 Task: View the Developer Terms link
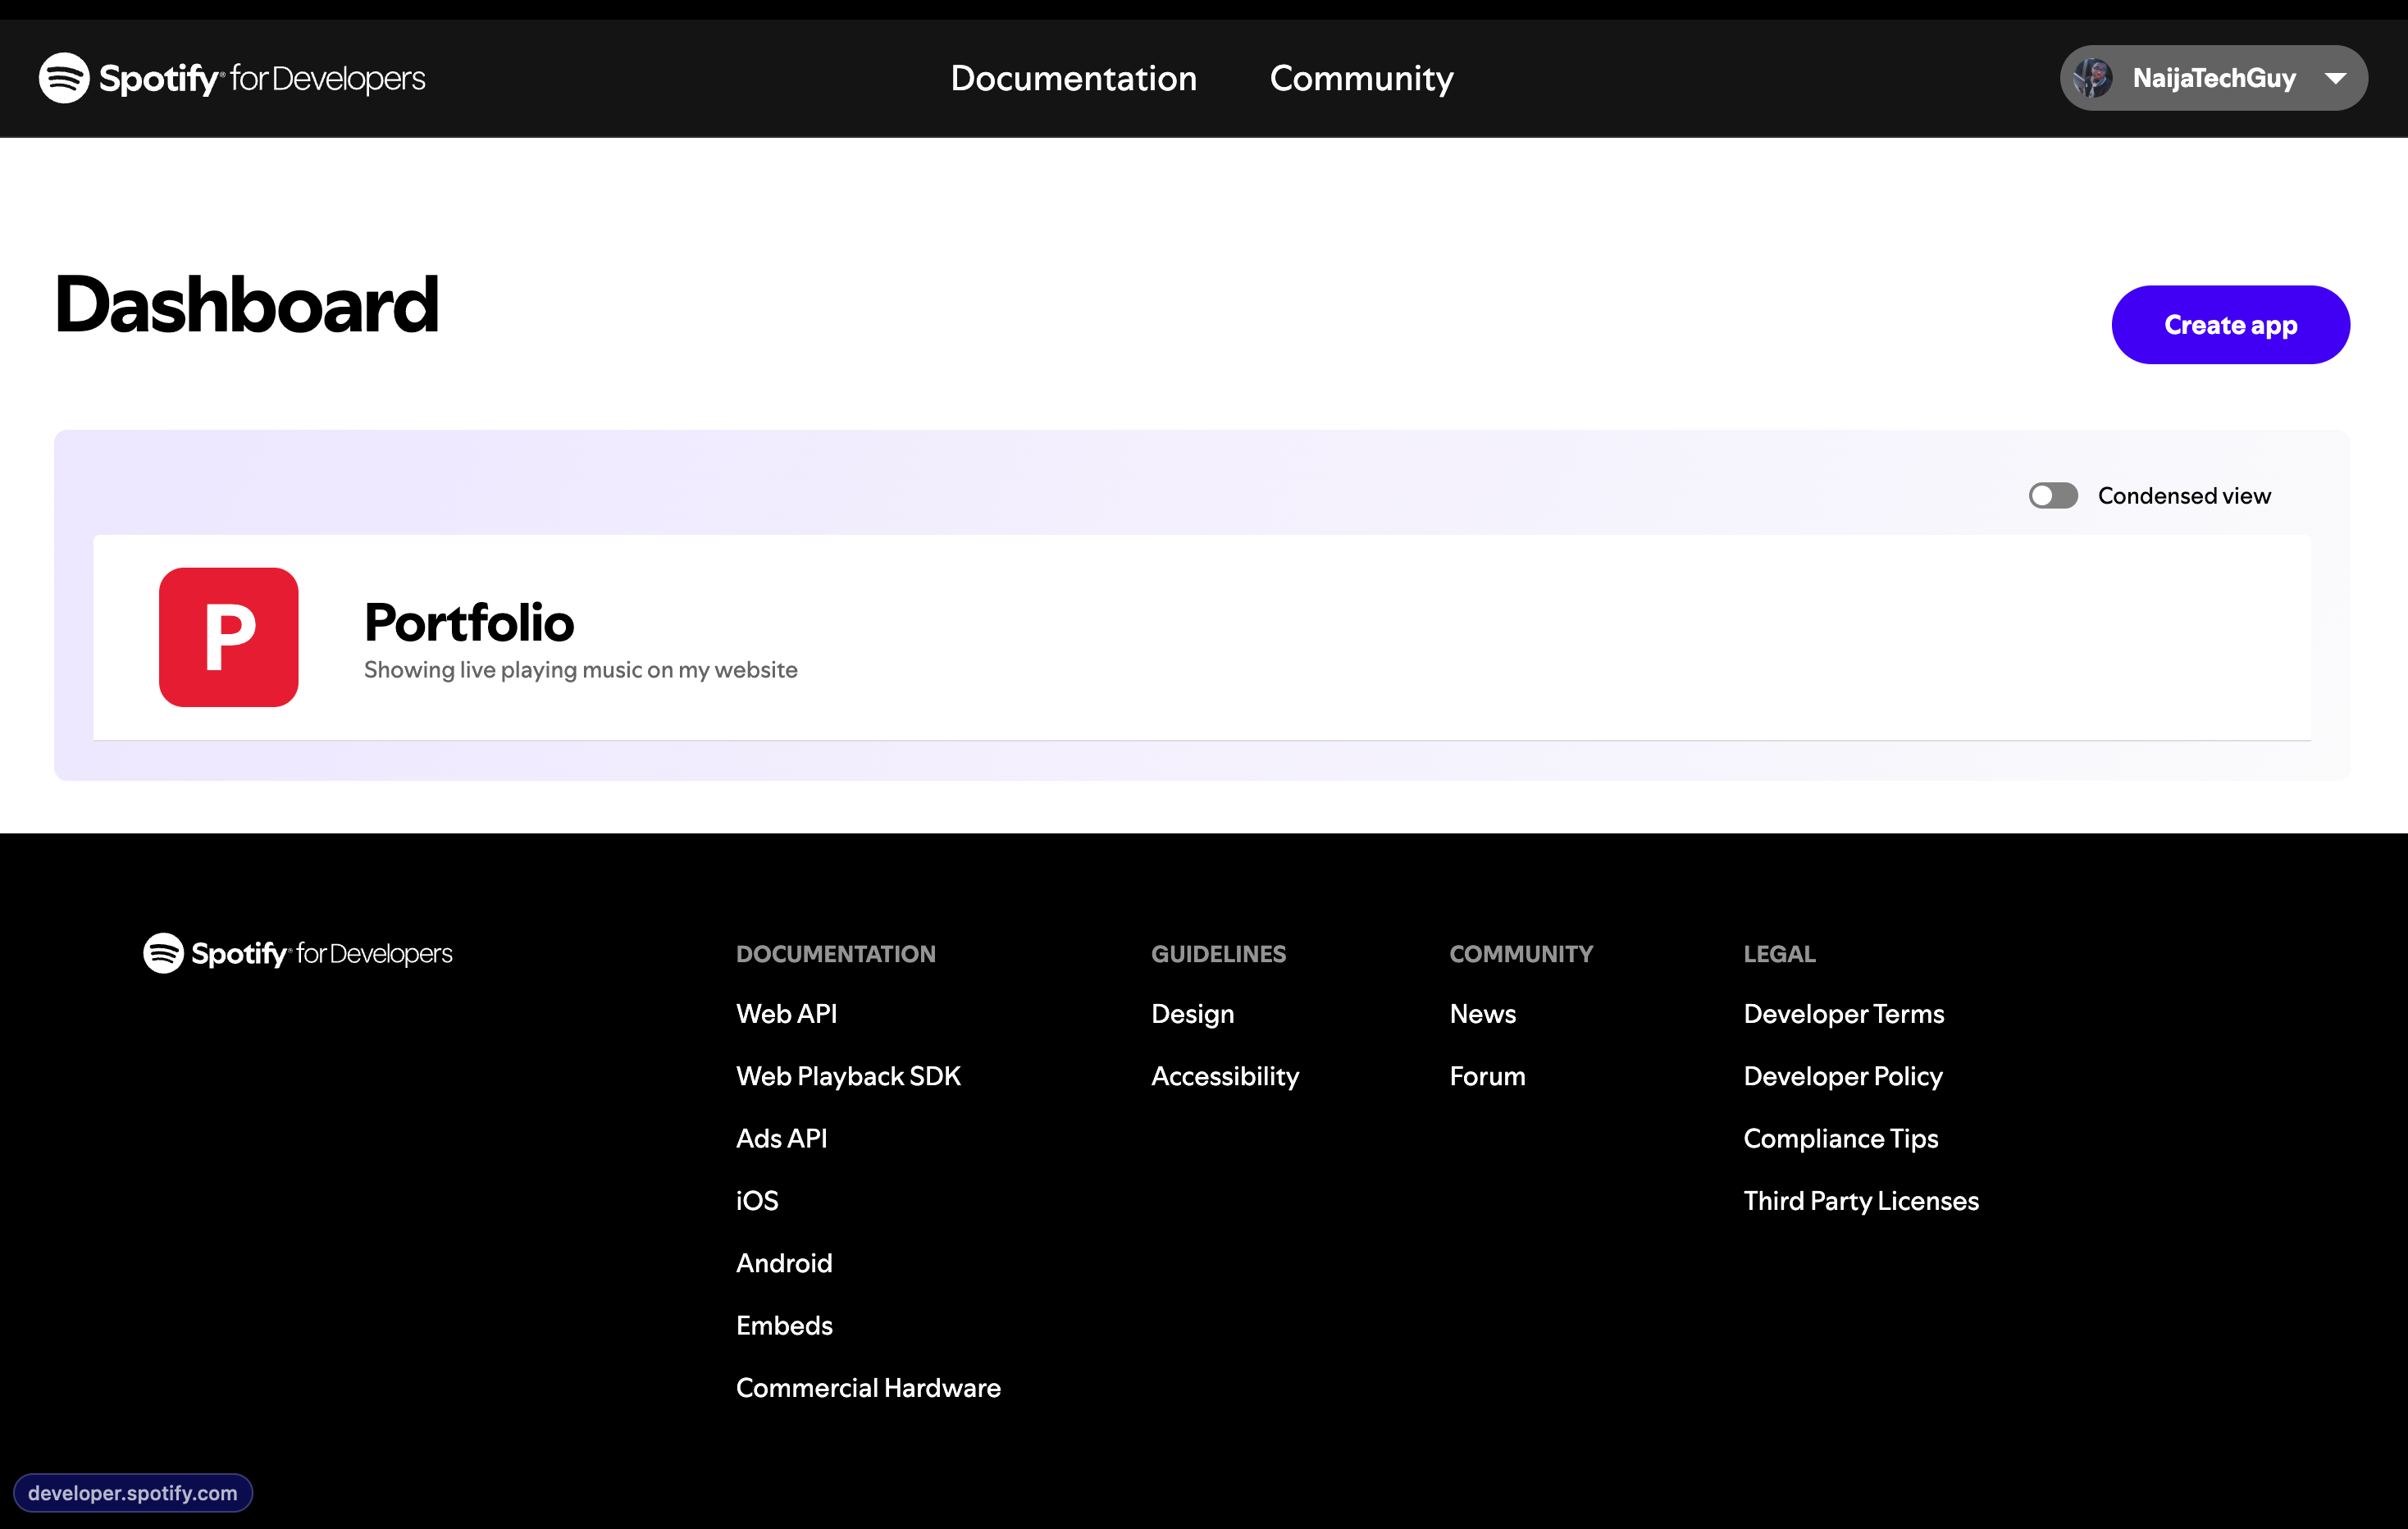pos(1843,1014)
